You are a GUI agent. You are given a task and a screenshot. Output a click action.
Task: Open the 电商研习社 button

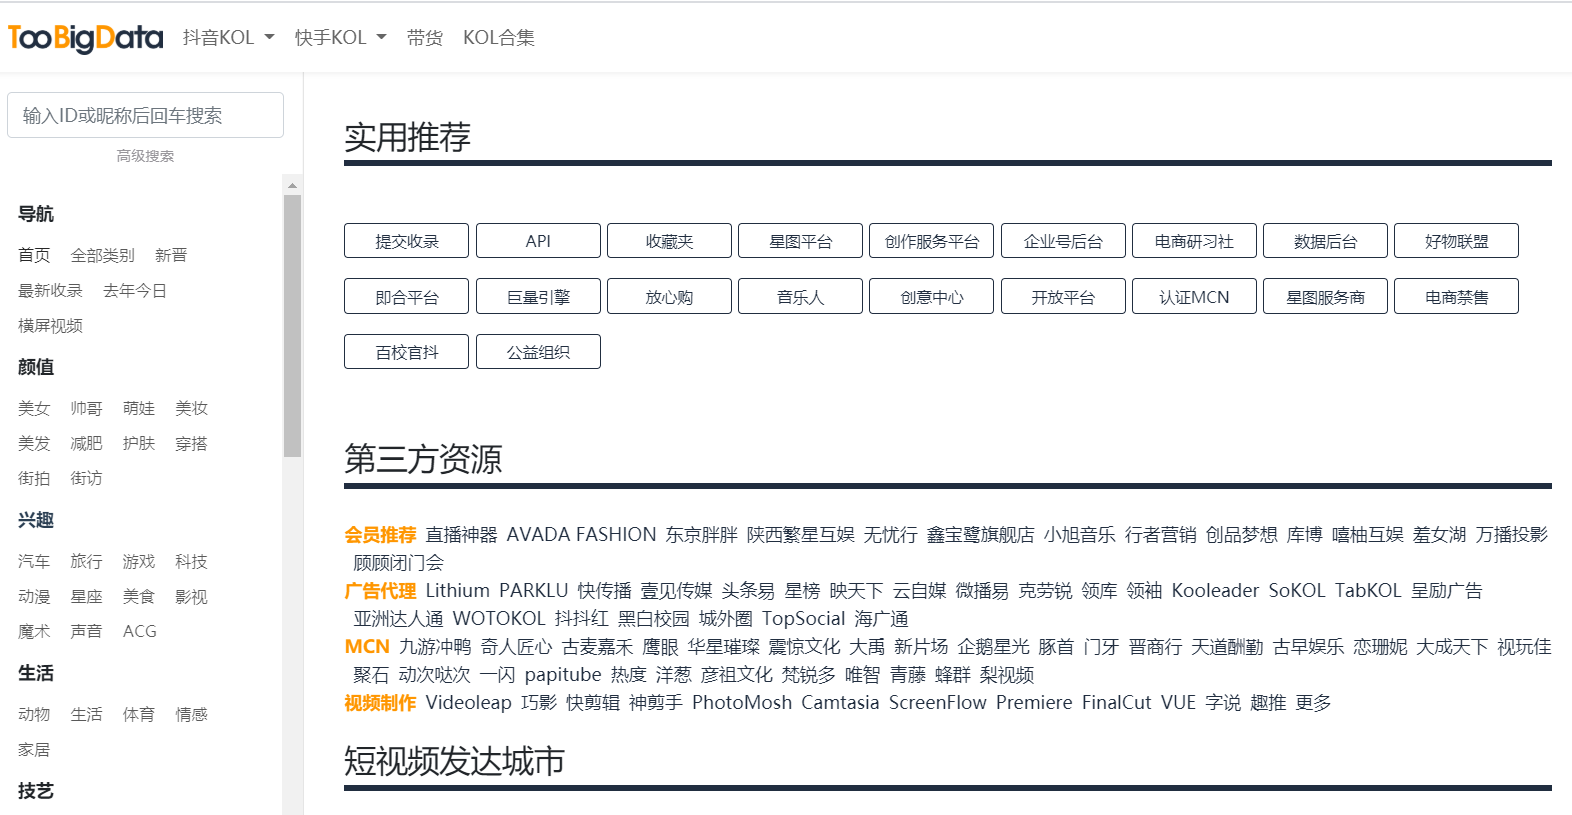coord(1194,241)
